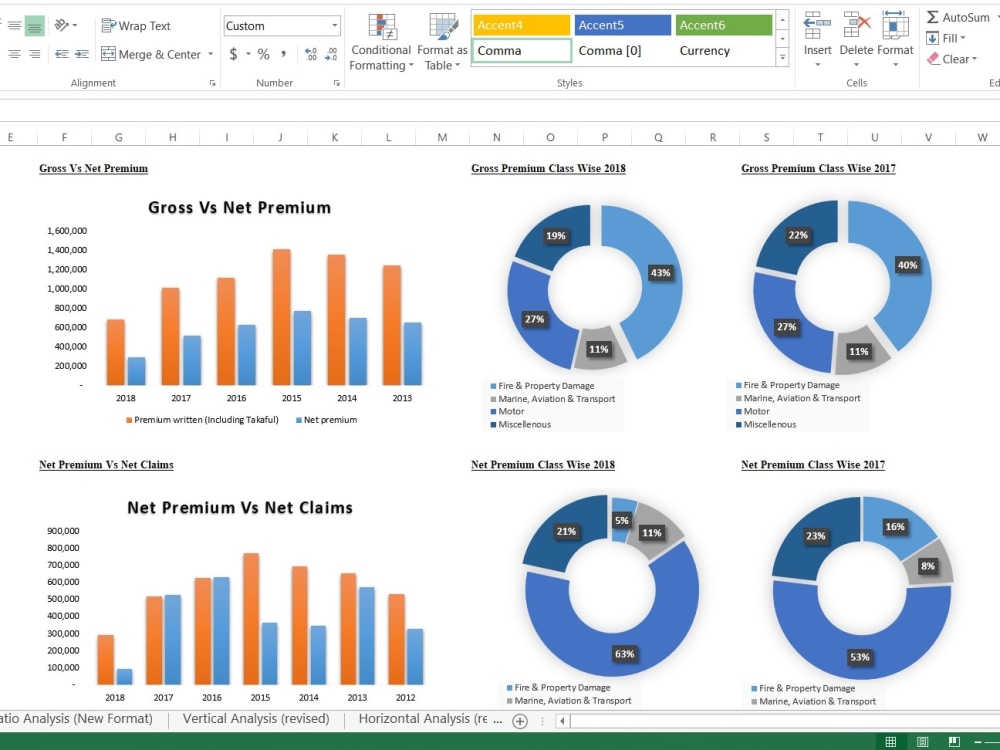Select column N header

click(496, 136)
